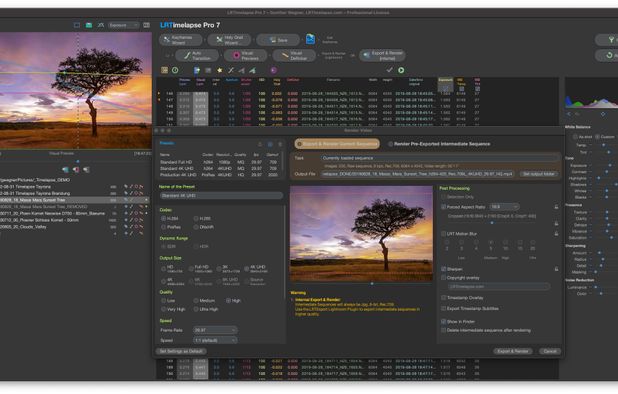Enable the Copyright overlay checkbox
The height and width of the screenshot is (394, 618).
pos(443,278)
